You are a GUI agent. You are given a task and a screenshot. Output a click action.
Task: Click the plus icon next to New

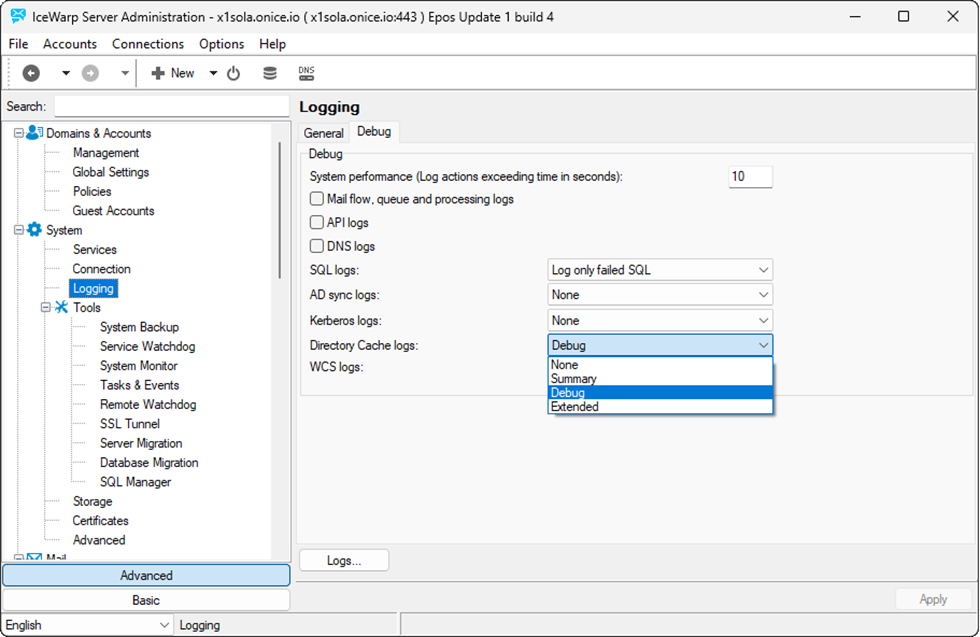coord(158,73)
